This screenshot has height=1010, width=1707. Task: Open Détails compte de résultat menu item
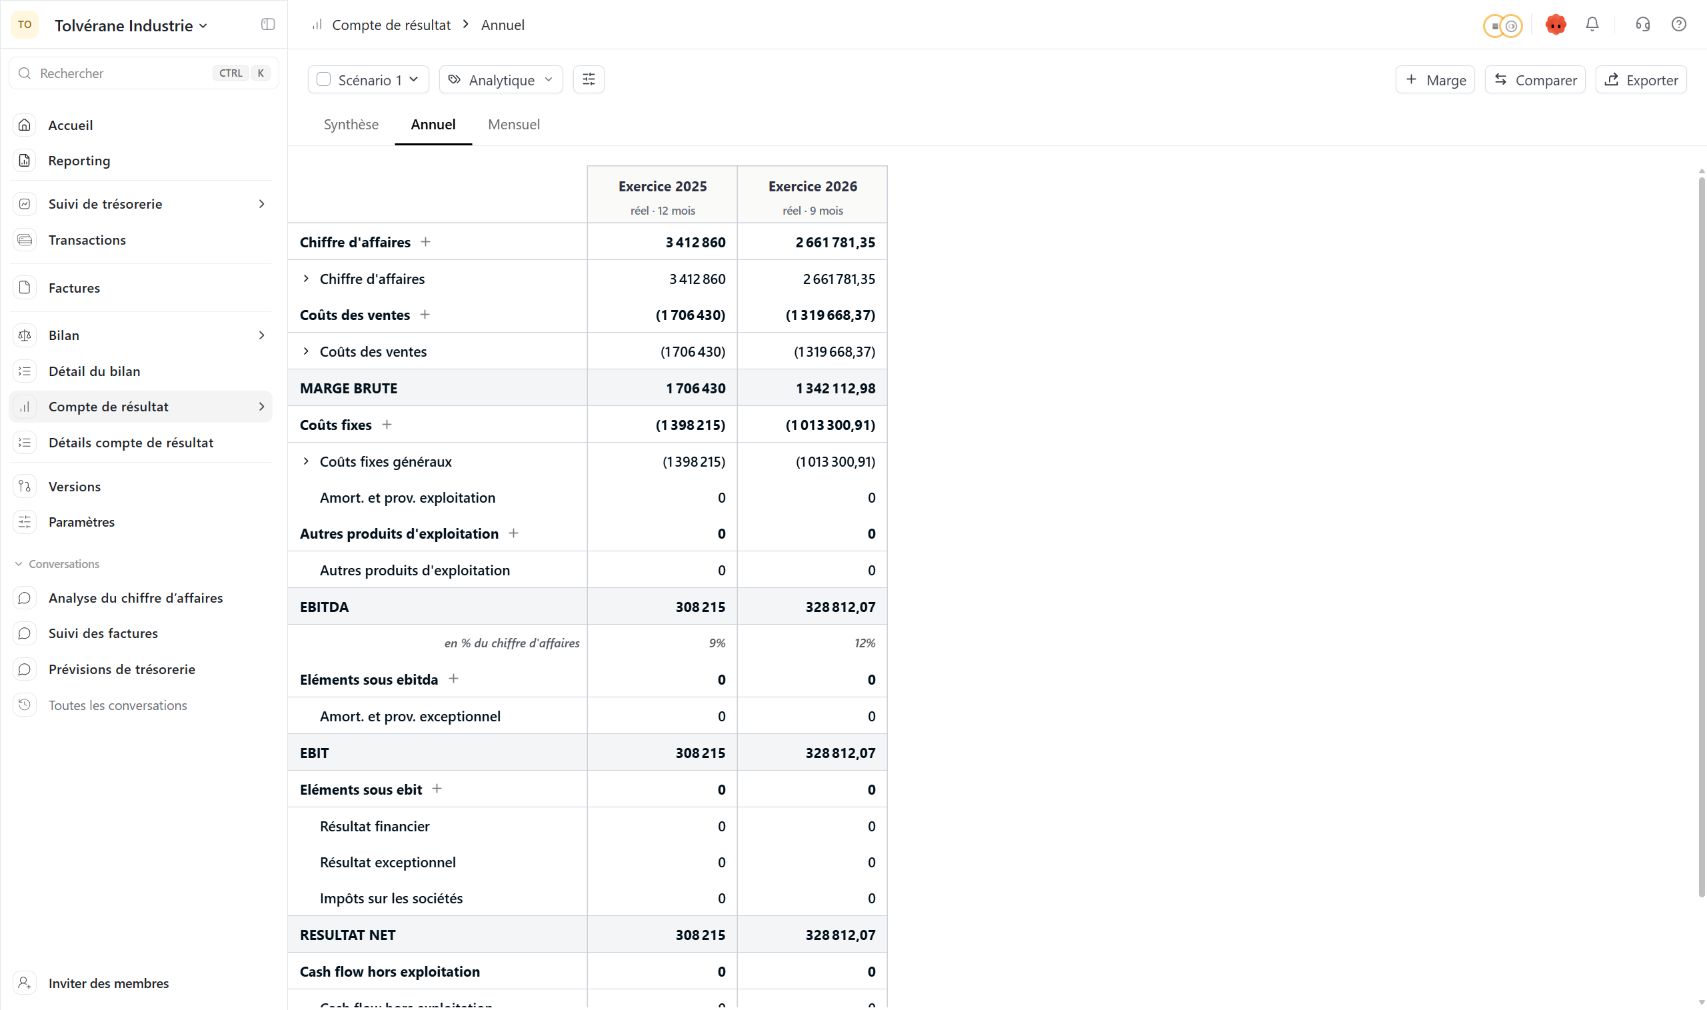[141, 443]
